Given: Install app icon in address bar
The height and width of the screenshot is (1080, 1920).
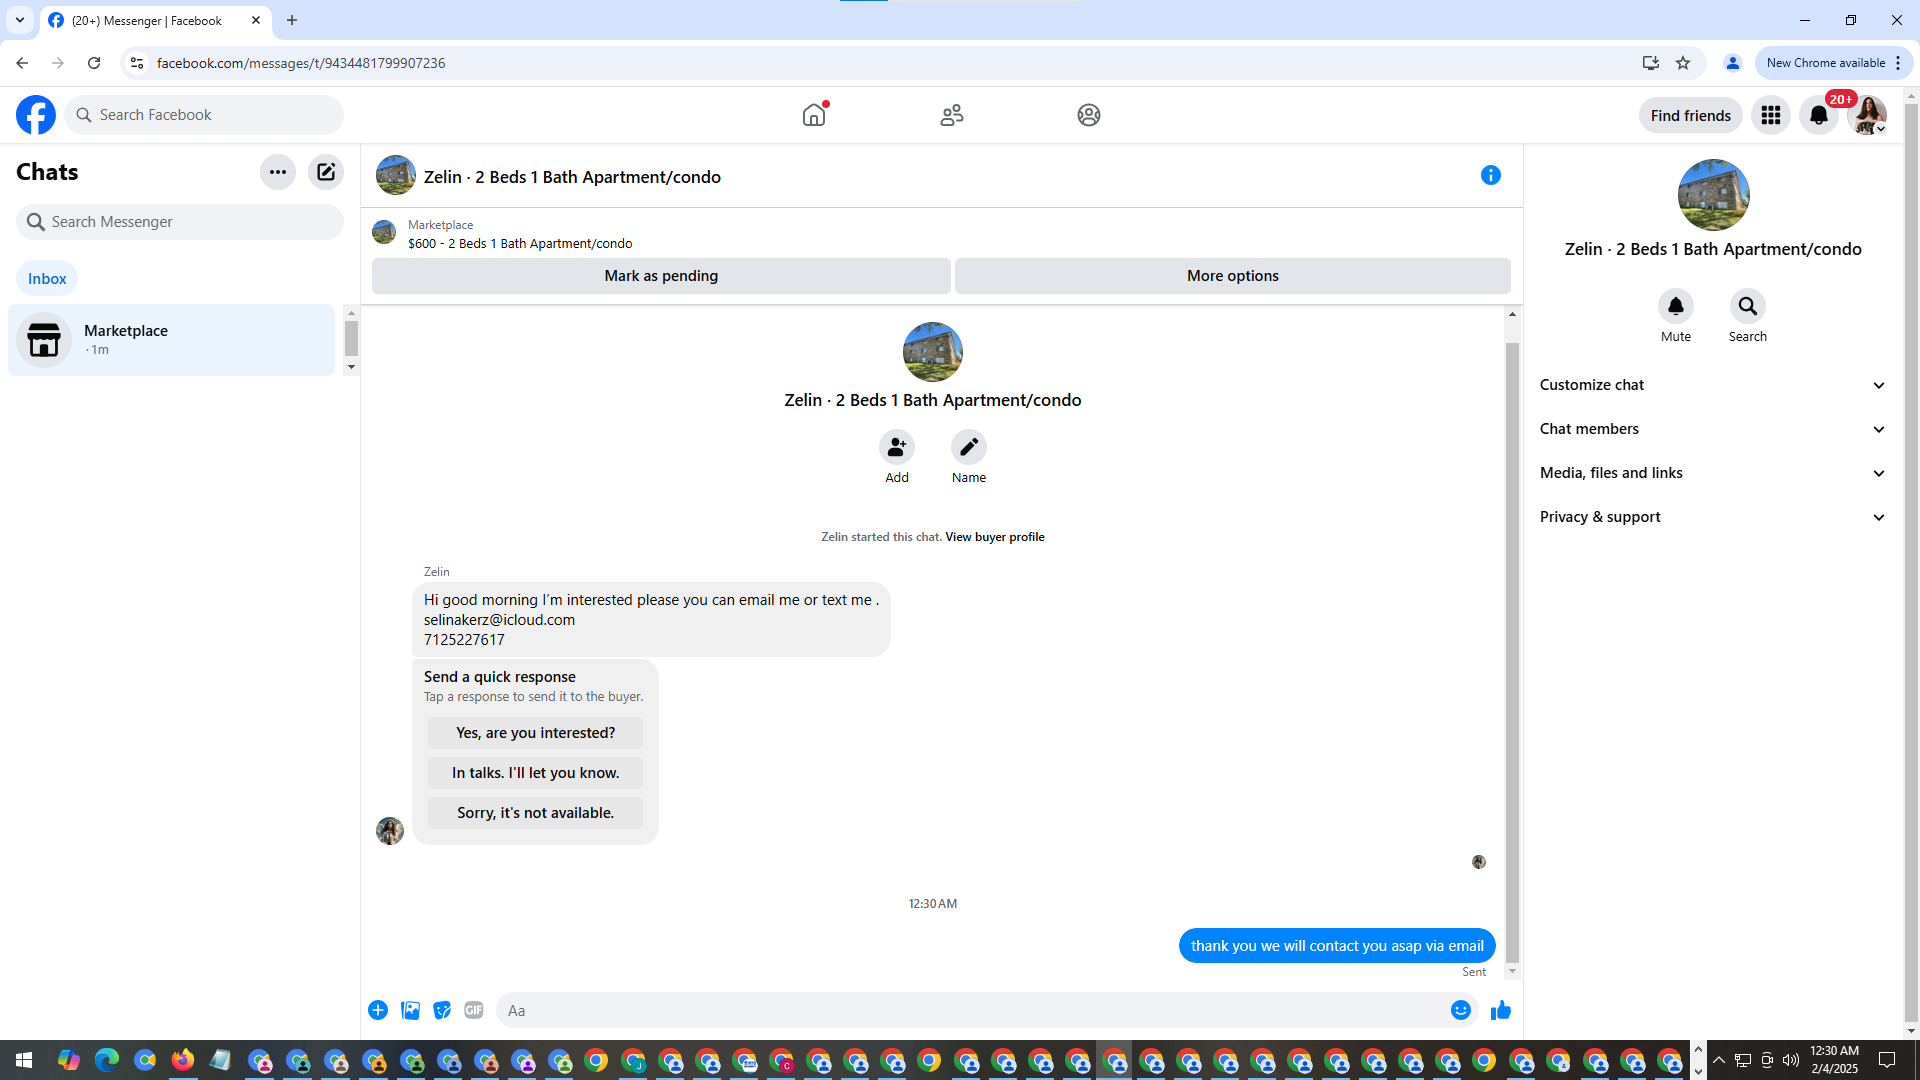Looking at the screenshot, I should tap(1650, 63).
